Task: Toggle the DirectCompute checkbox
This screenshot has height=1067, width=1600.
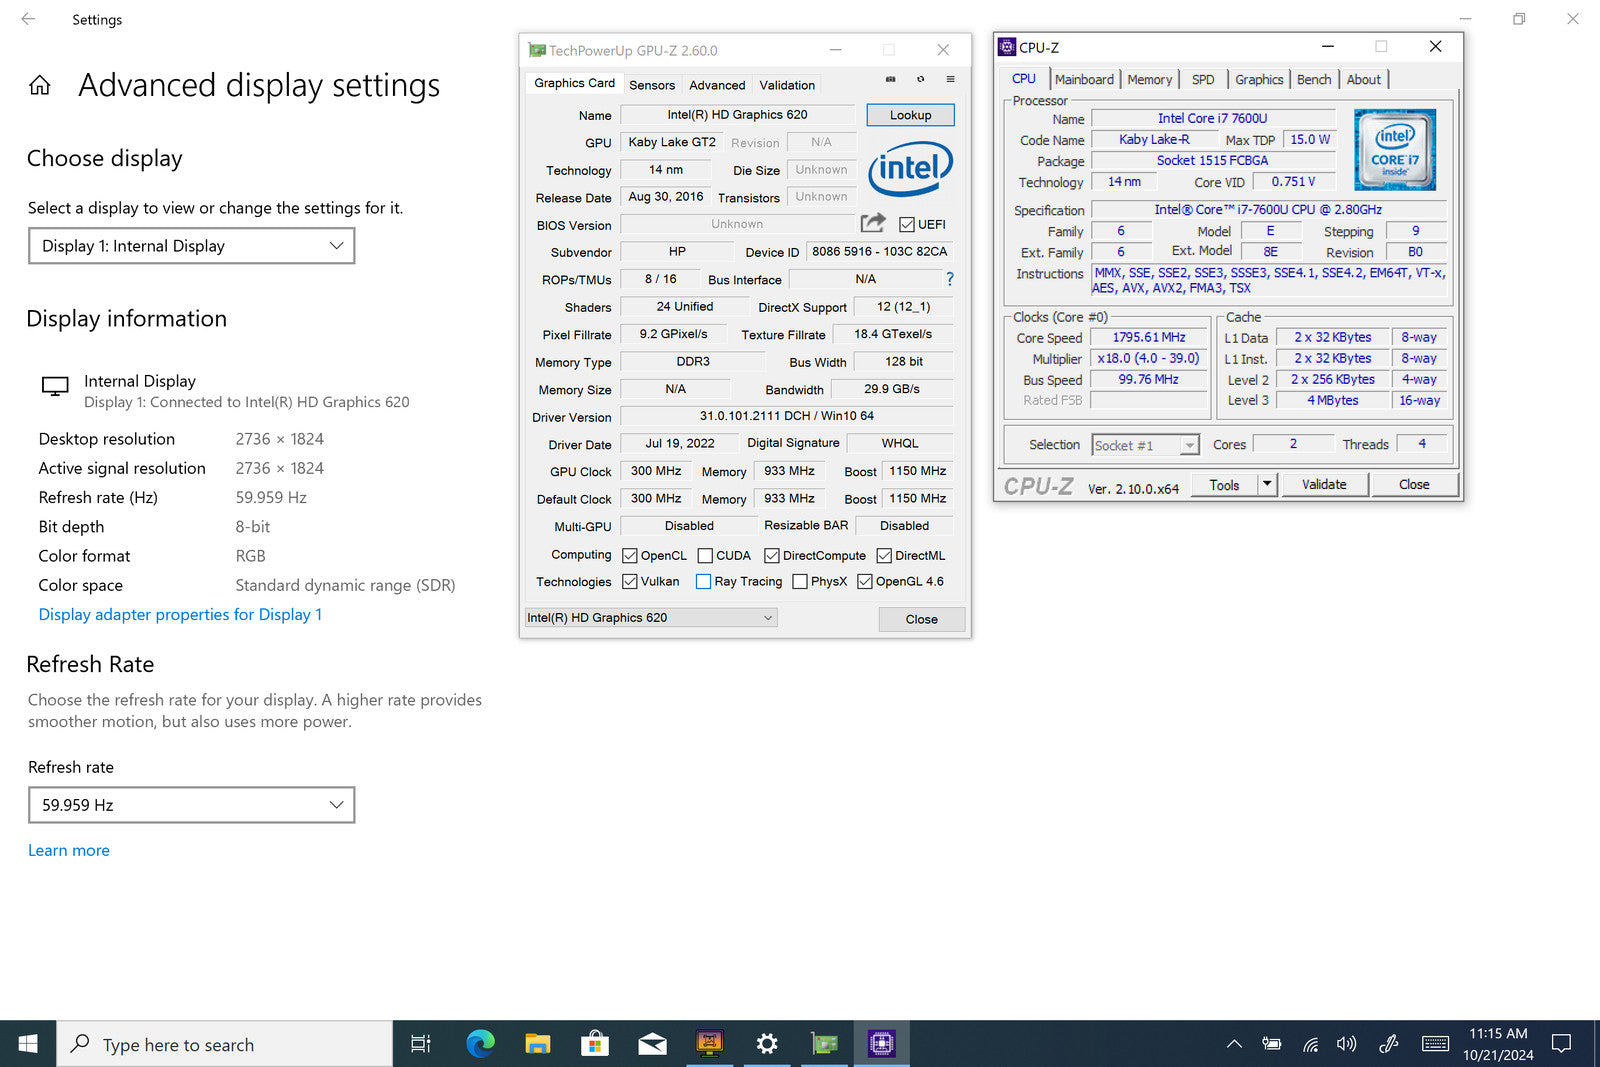Action: point(772,556)
